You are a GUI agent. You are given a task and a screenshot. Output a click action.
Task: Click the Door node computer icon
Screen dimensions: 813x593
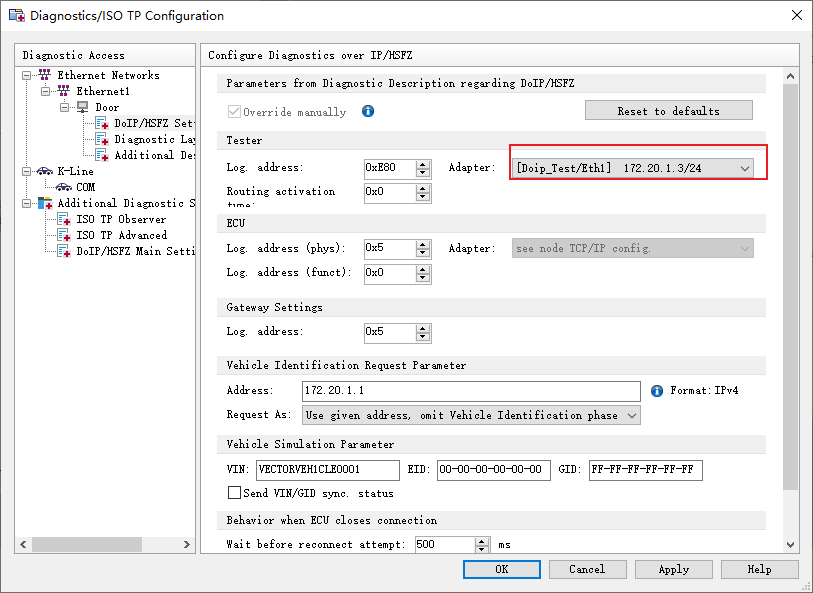point(83,107)
